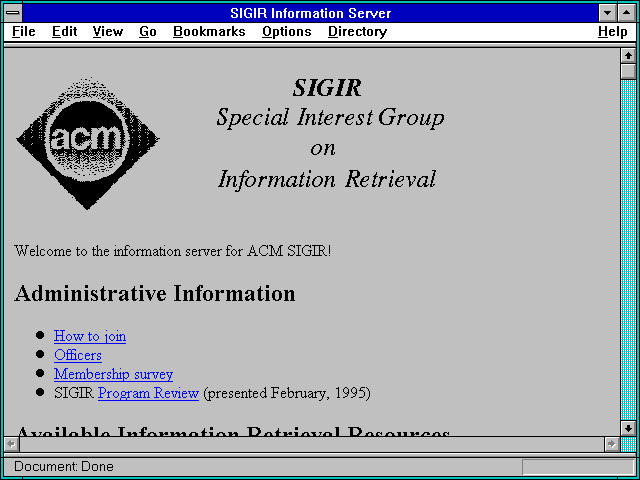Open the Help menu

pyautogui.click(x=613, y=31)
